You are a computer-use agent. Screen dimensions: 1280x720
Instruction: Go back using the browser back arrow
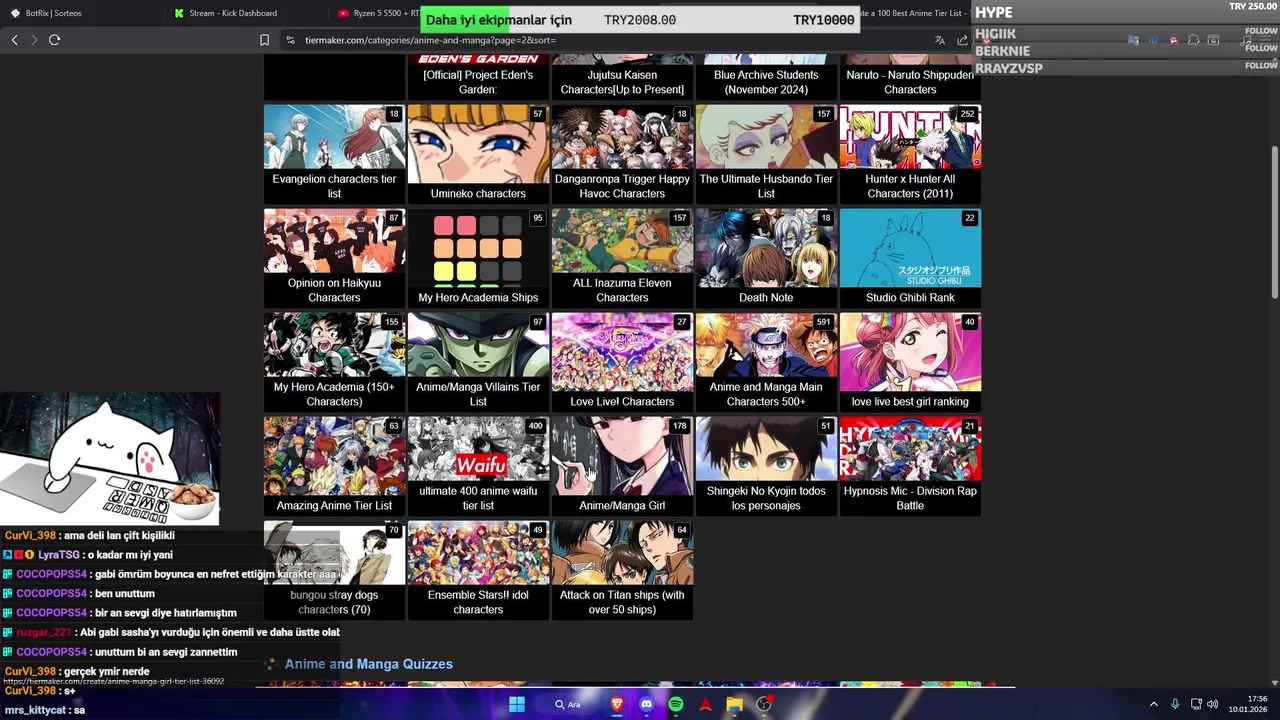pos(14,40)
